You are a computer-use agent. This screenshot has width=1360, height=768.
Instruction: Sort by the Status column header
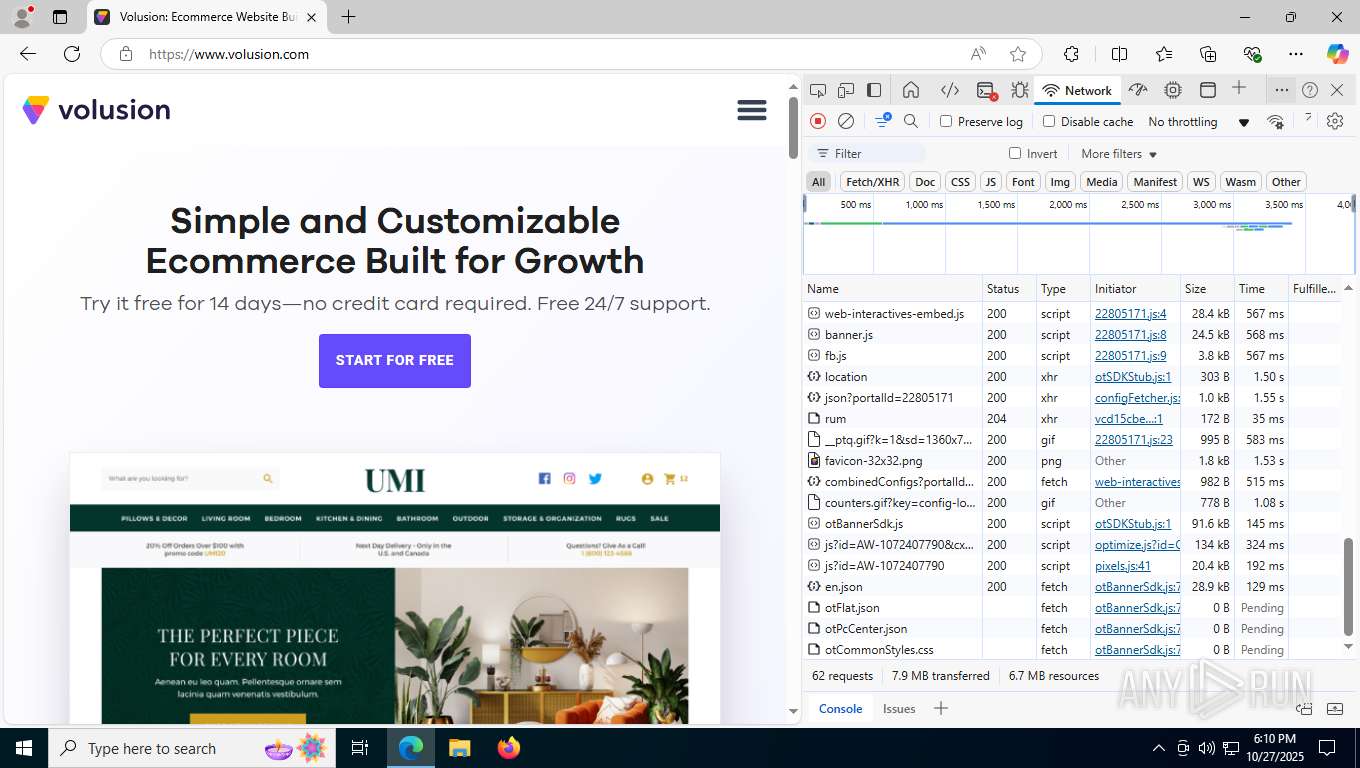click(1009, 288)
